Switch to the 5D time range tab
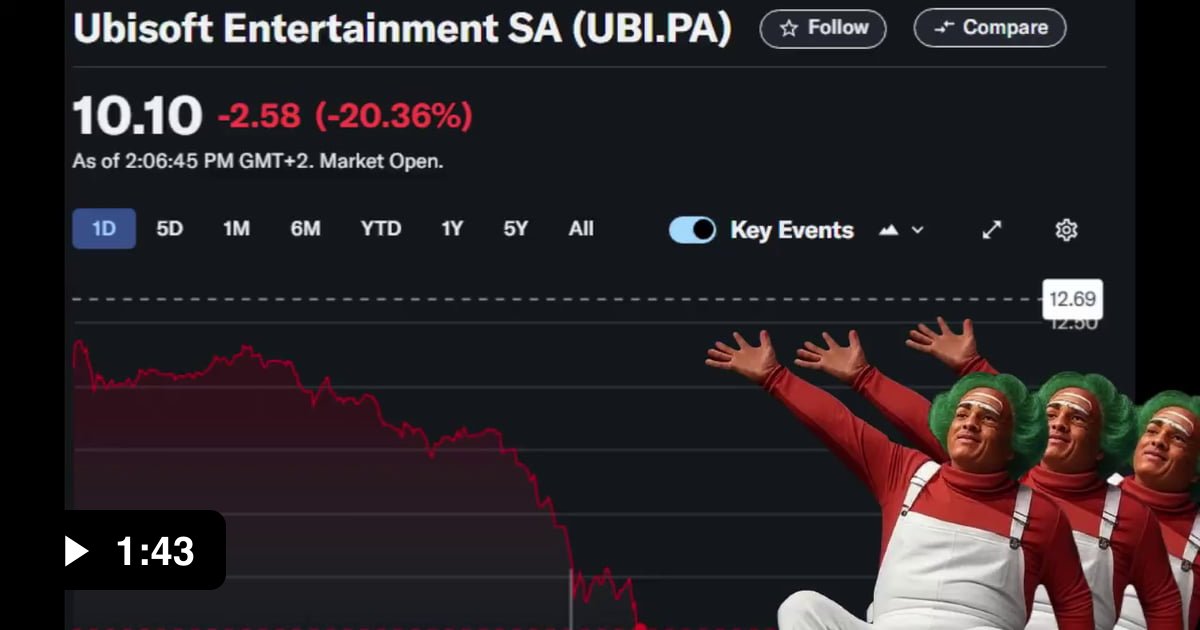The width and height of the screenshot is (1200, 630). point(168,229)
